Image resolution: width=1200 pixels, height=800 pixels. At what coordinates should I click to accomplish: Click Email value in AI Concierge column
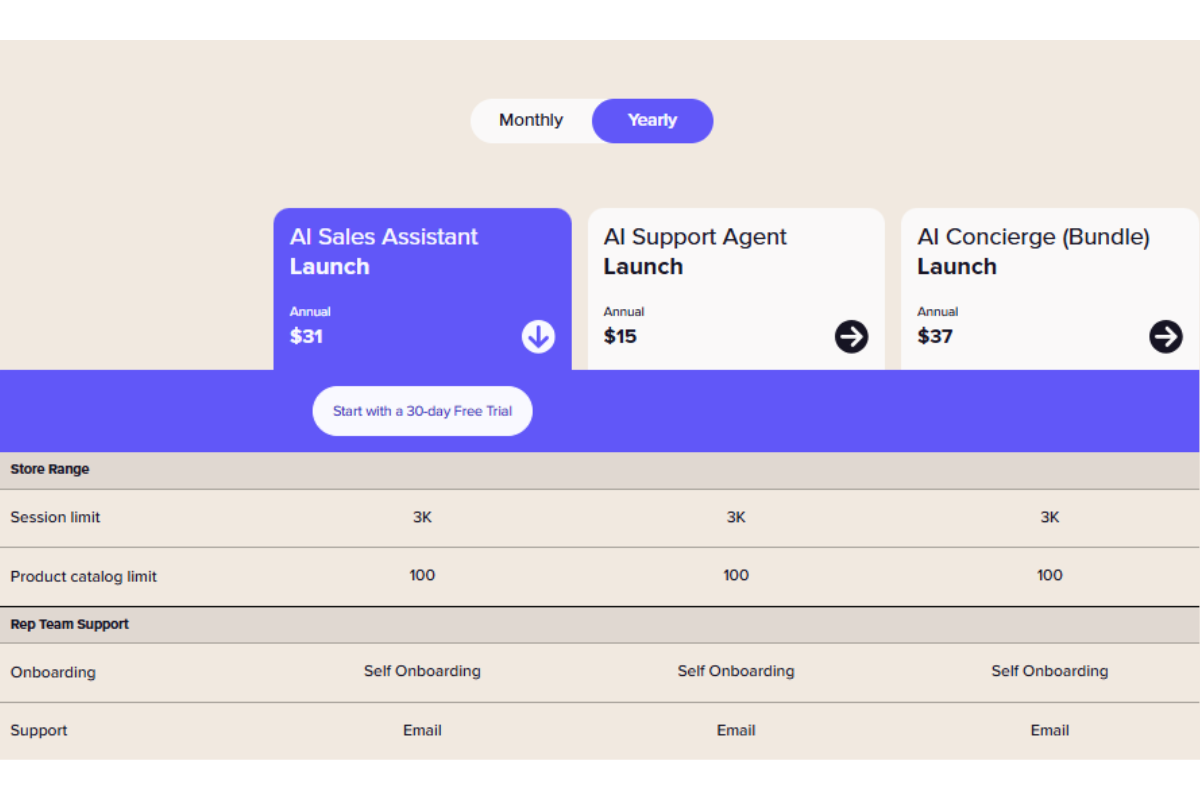[1050, 730]
